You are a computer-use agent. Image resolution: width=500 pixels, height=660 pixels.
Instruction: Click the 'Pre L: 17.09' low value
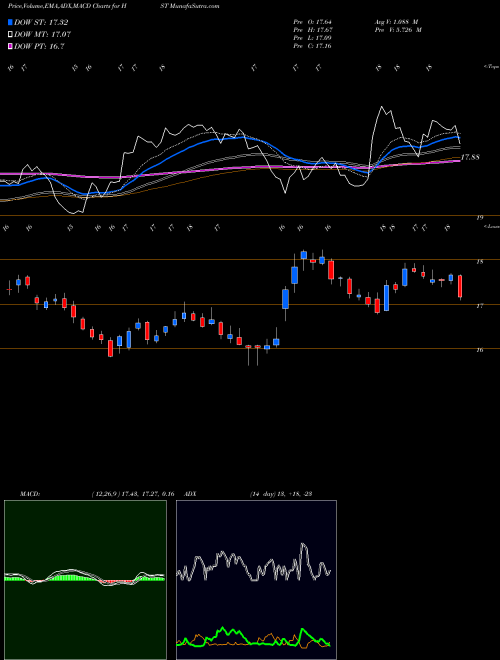313,38
